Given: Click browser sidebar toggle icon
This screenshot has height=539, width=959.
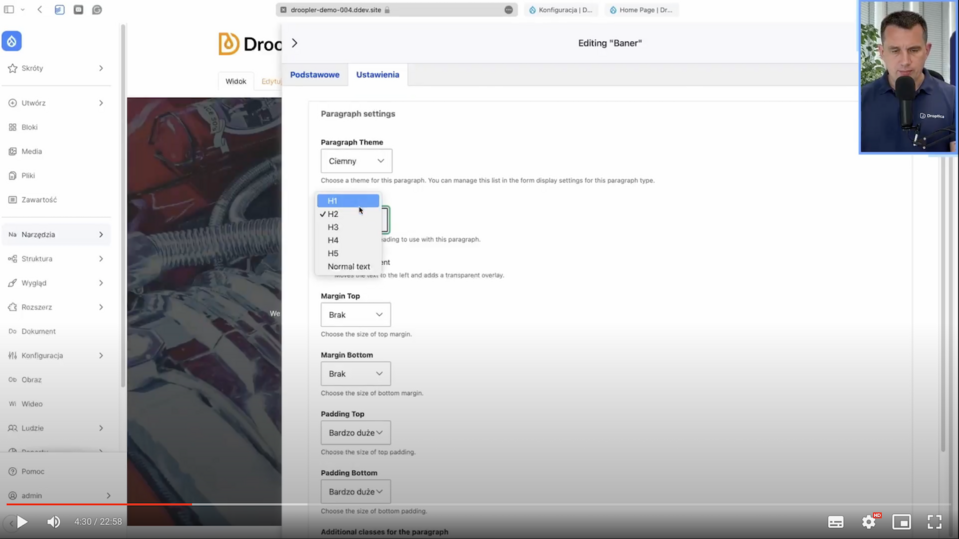Looking at the screenshot, I should [9, 10].
